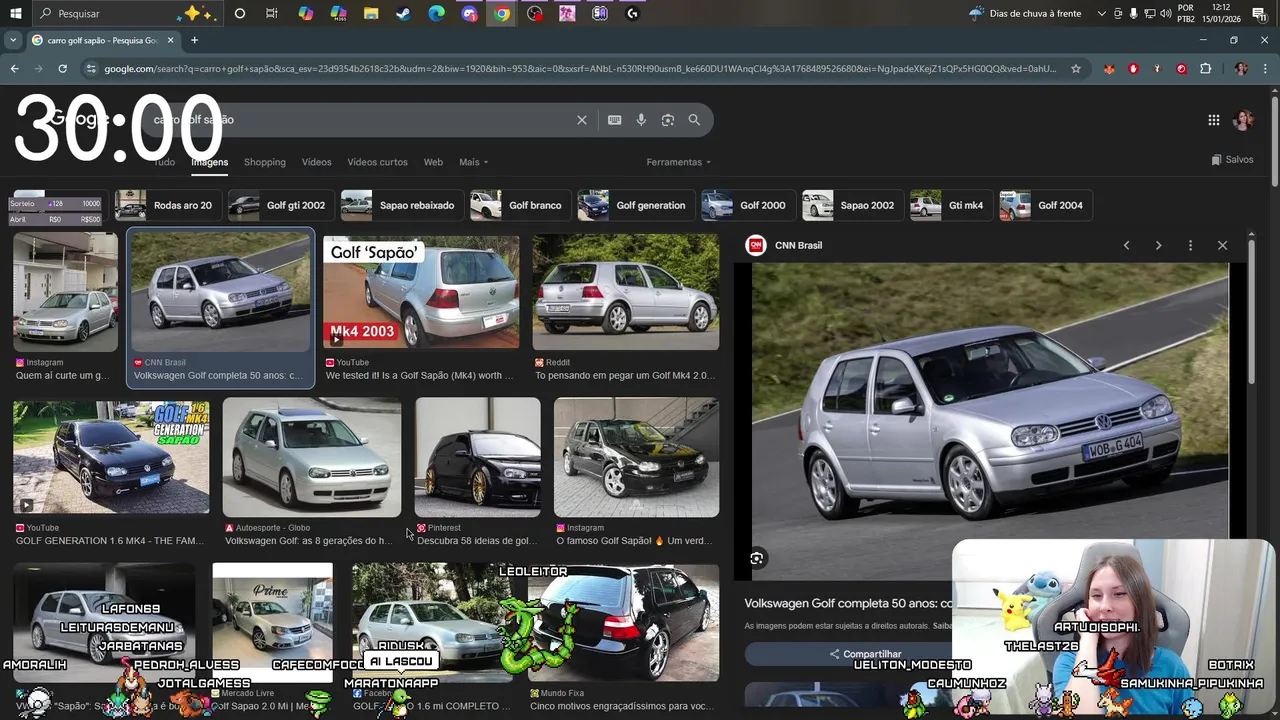Open the Windows Start menu
The image size is (1280, 720).
pyautogui.click(x=16, y=14)
